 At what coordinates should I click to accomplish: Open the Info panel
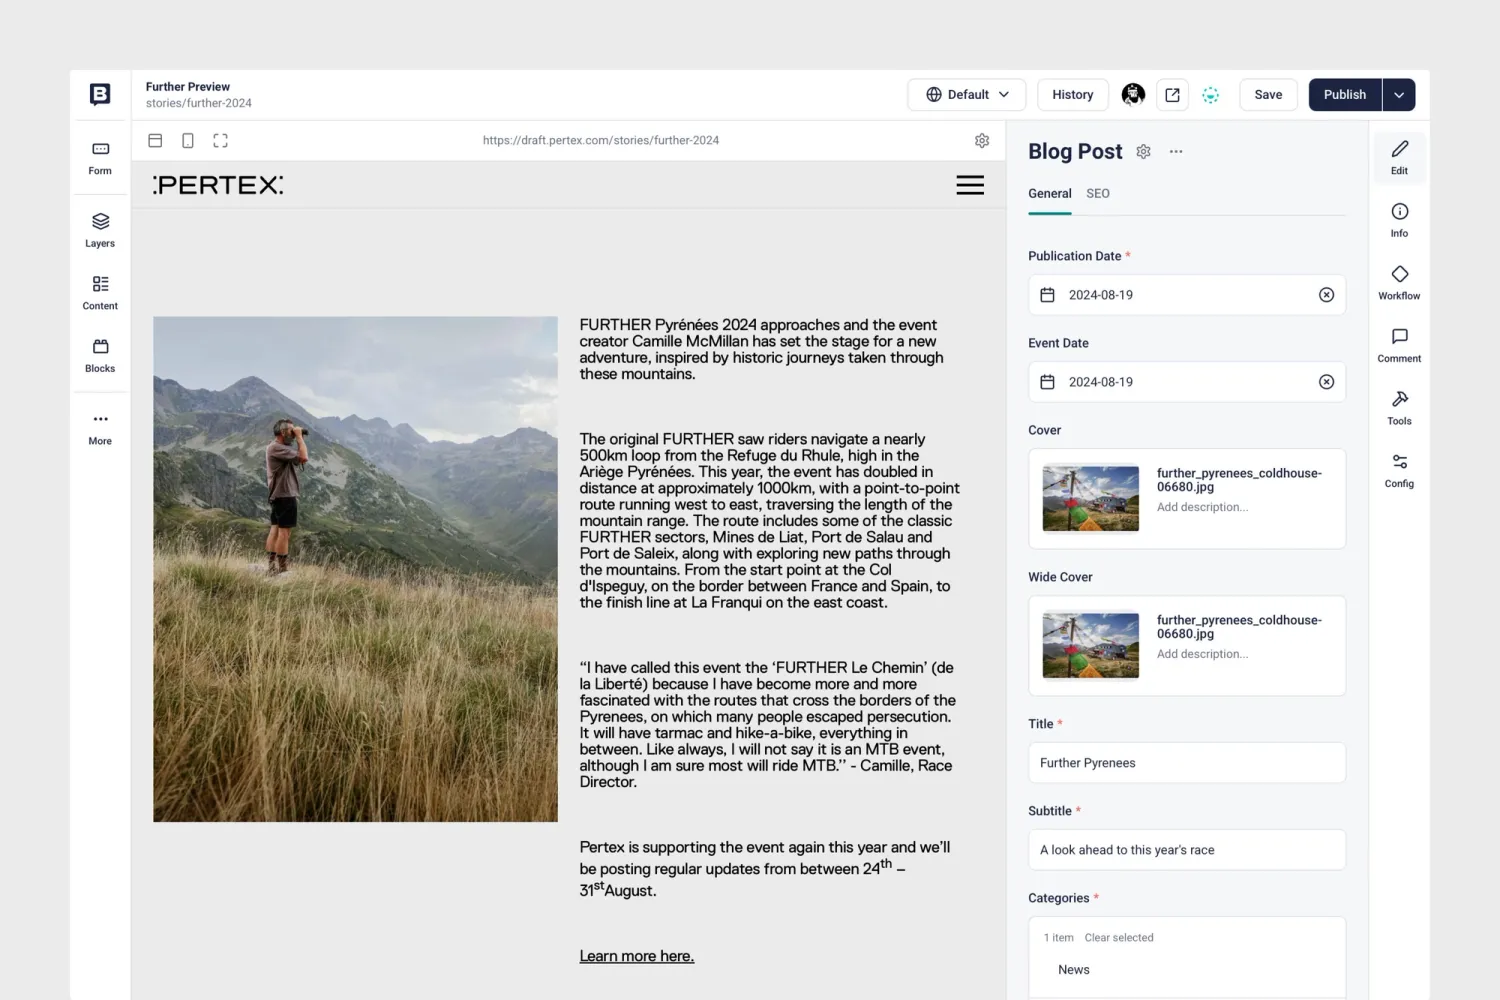pyautogui.click(x=1399, y=220)
